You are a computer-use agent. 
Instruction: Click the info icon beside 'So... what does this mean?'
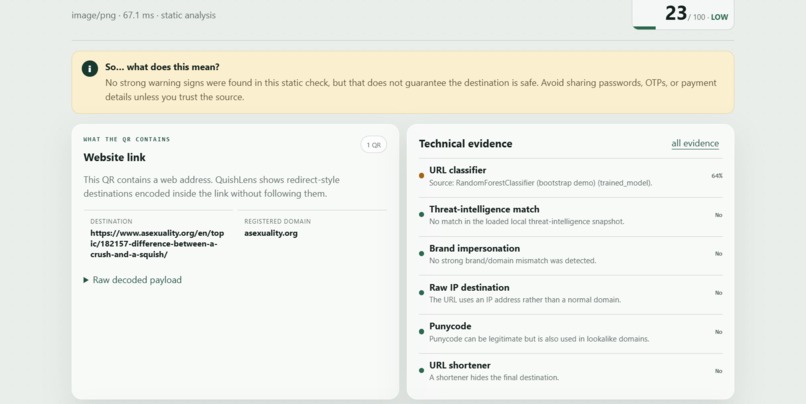[89, 68]
